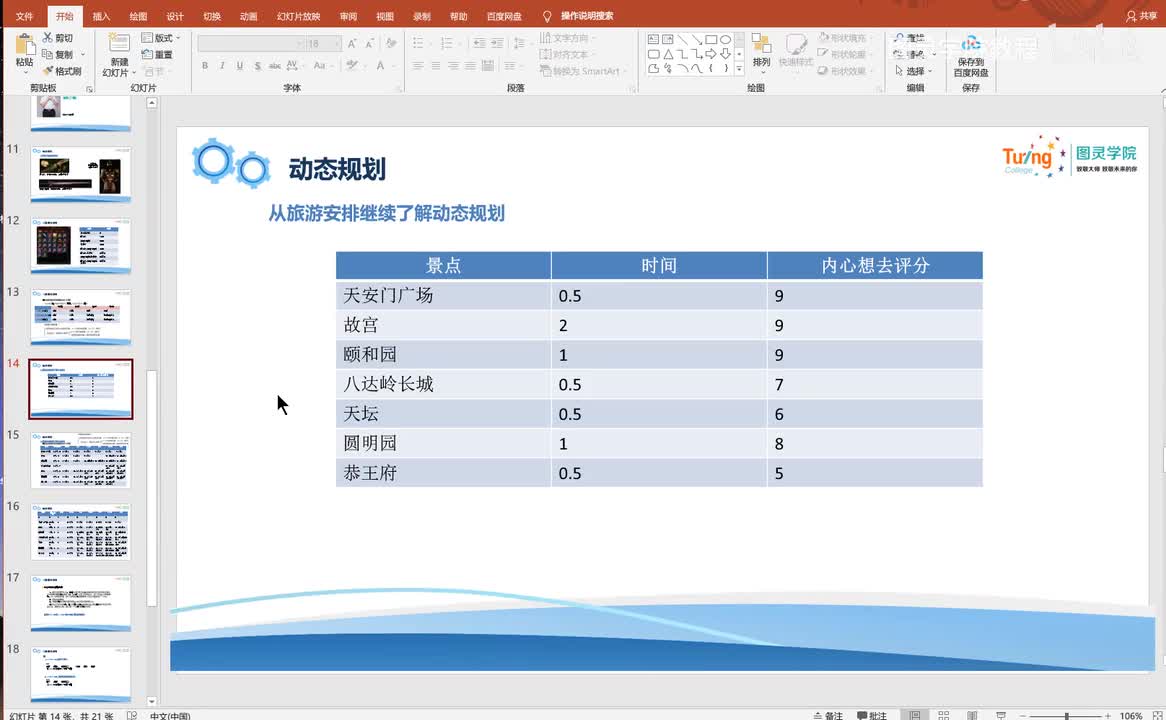Expand the Paste dropdown arrow

[x=25, y=72]
